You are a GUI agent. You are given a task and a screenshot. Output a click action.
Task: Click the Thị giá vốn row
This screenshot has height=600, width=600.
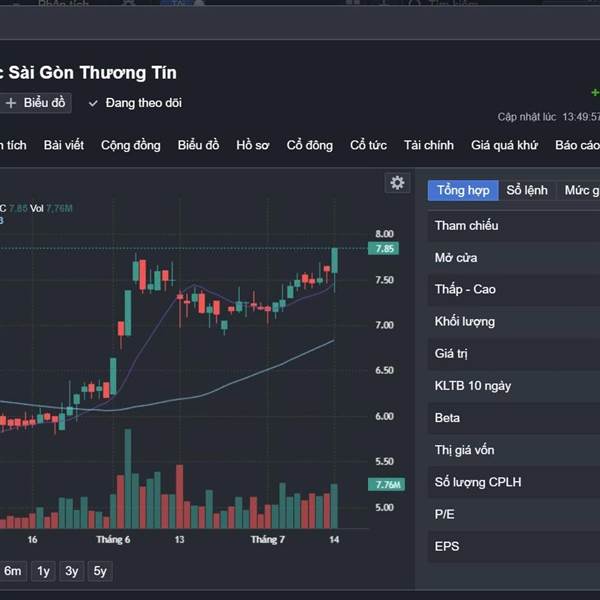(x=514, y=450)
